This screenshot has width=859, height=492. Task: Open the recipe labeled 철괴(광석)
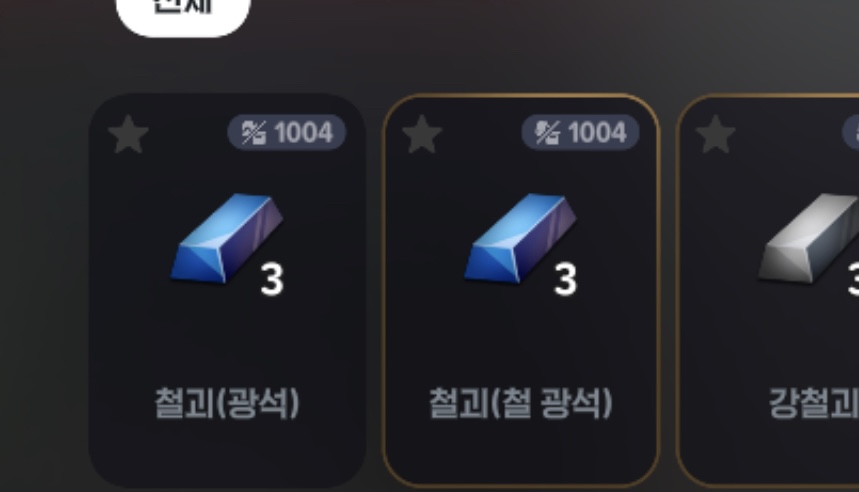click(227, 403)
